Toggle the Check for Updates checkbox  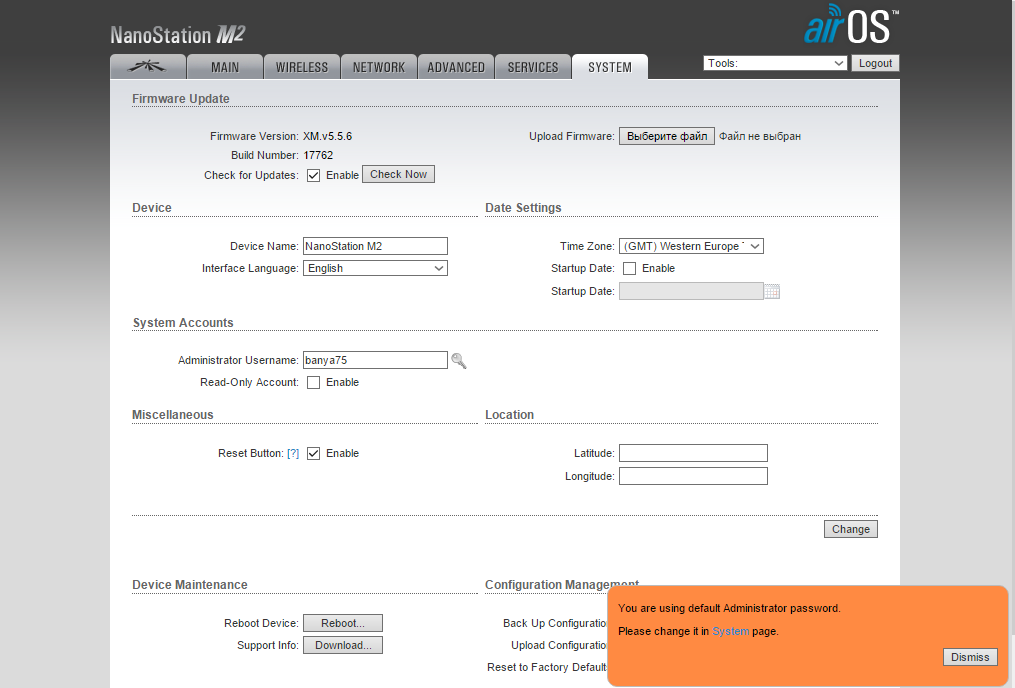pyautogui.click(x=313, y=175)
